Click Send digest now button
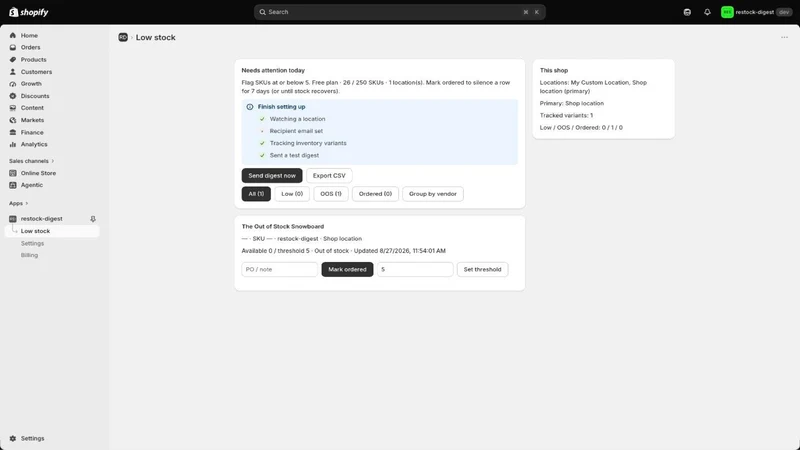 click(x=272, y=176)
